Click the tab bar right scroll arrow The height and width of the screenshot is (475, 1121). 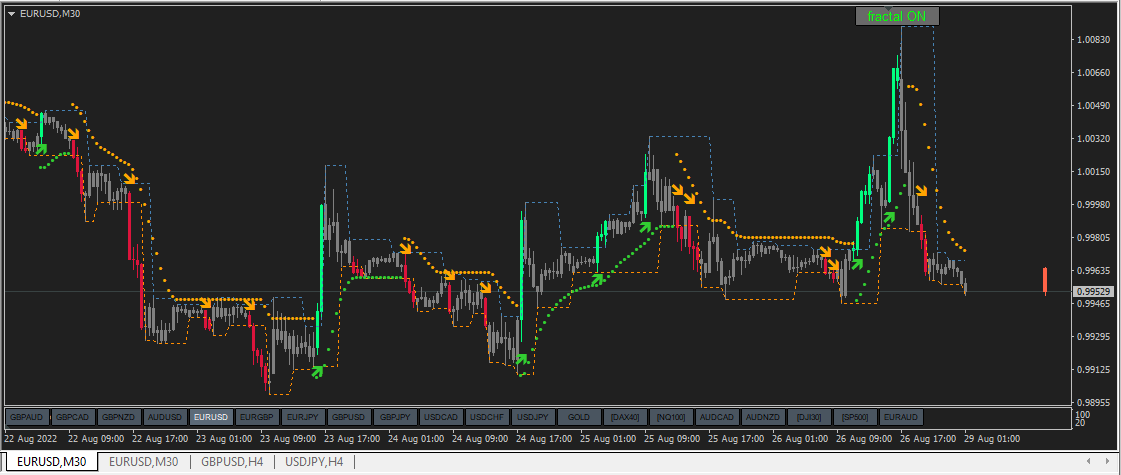(1107, 461)
